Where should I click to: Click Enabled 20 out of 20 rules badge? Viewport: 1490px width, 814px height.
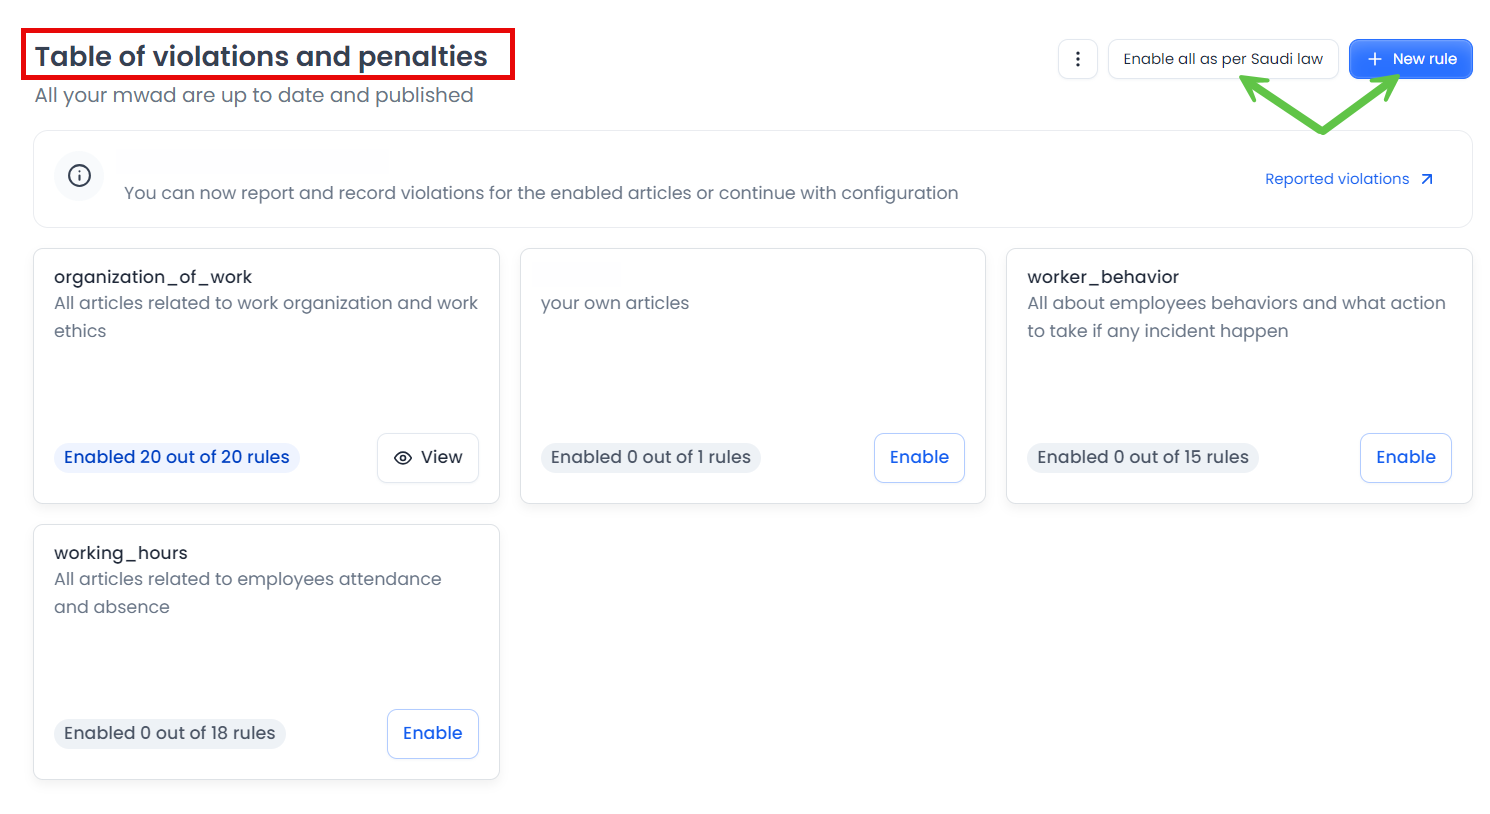point(176,457)
